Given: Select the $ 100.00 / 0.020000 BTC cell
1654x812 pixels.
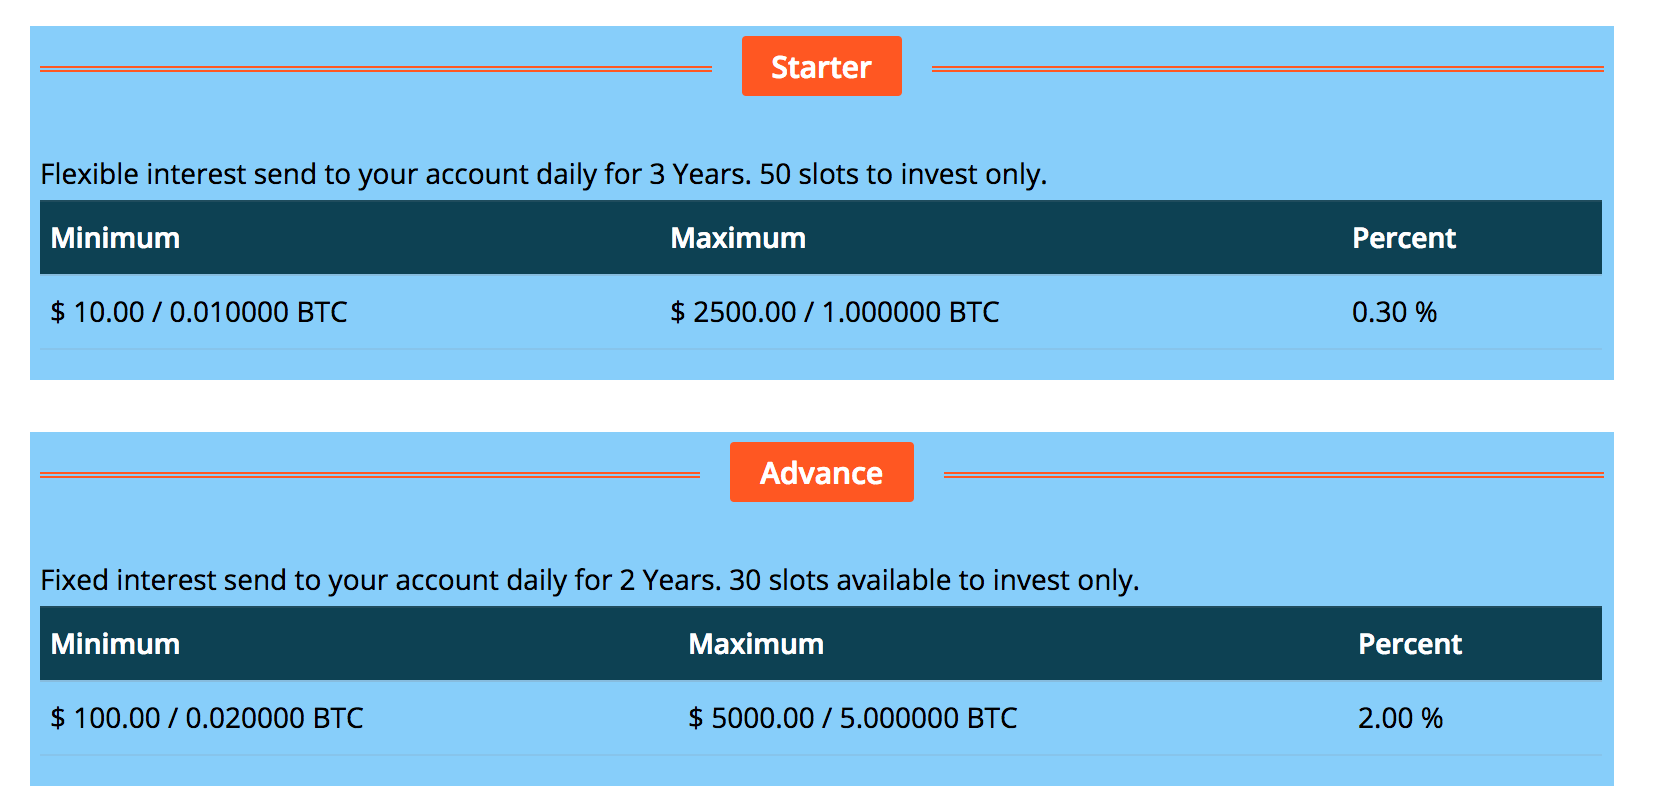Looking at the screenshot, I should (x=207, y=718).
